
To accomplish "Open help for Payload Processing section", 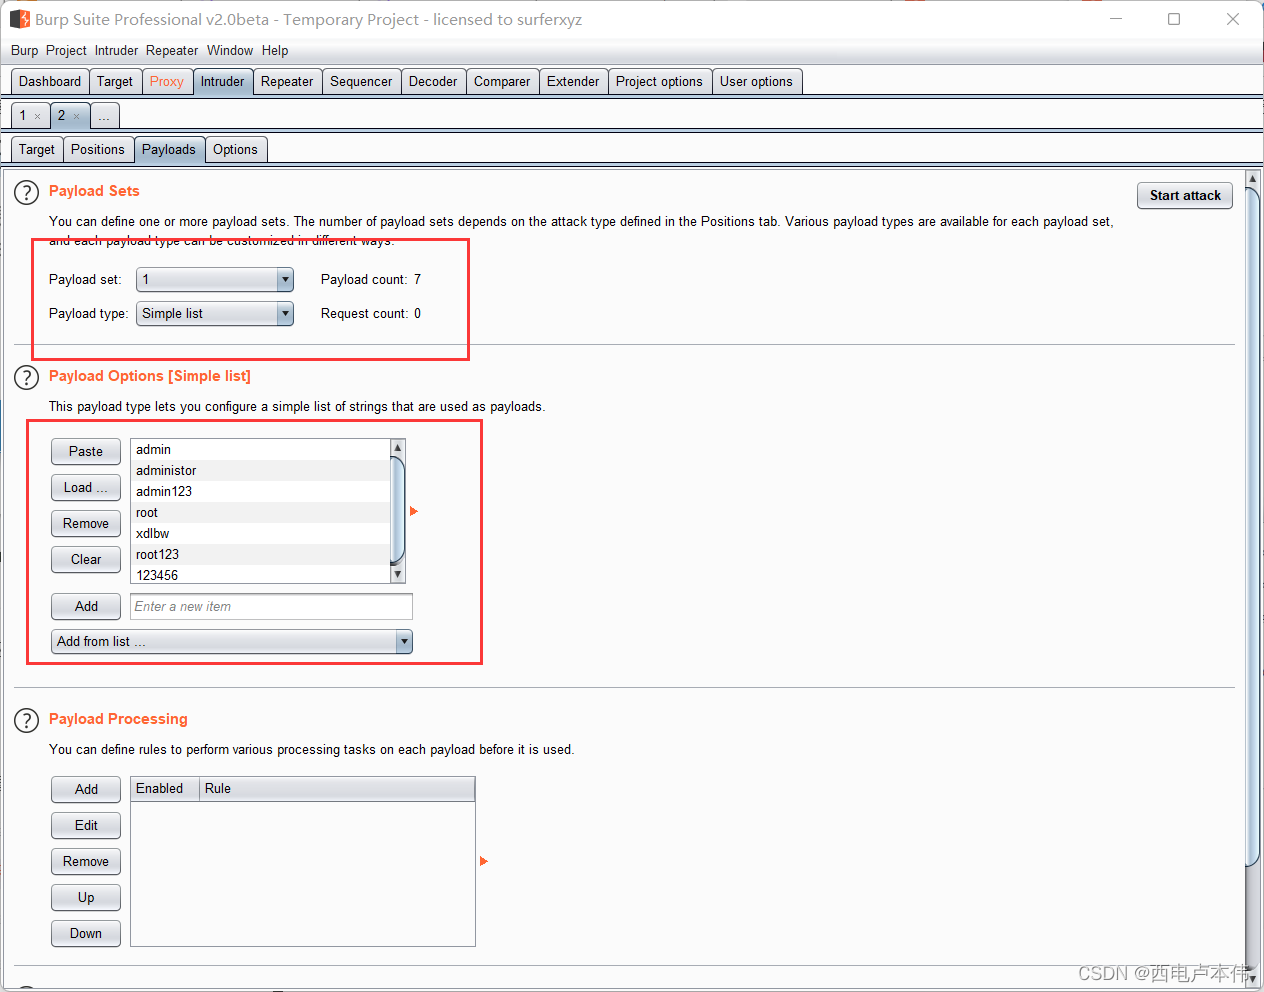I will click(x=27, y=721).
